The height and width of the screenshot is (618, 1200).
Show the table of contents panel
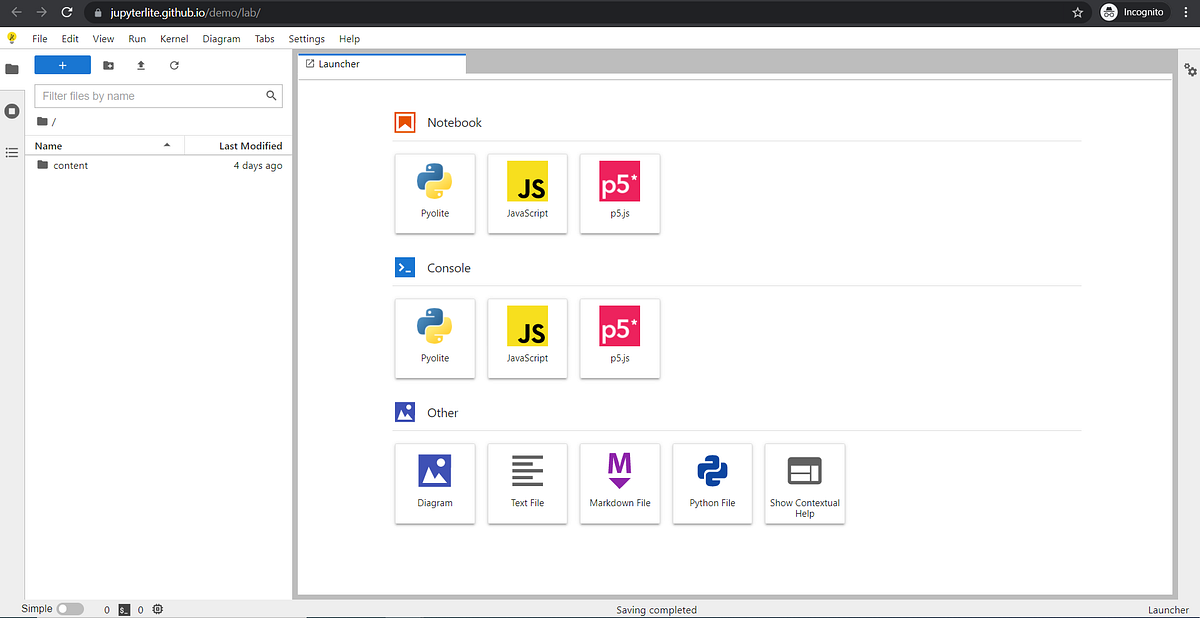(12, 152)
